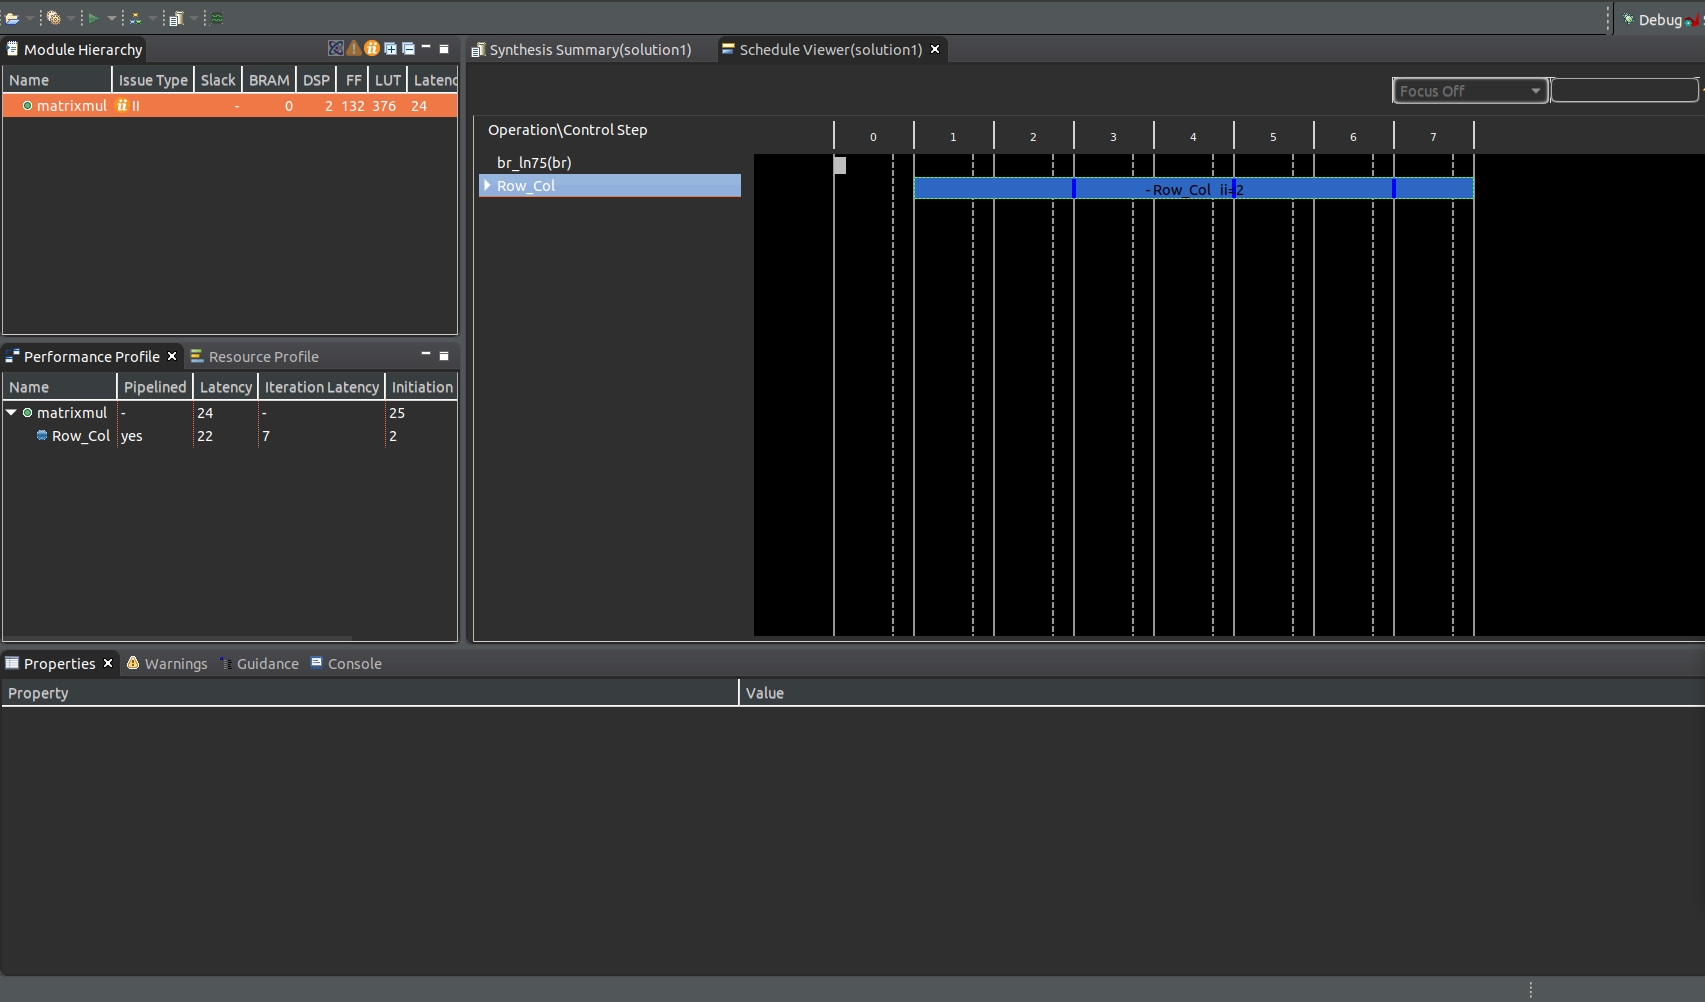This screenshot has width=1705, height=1002.
Task: Click the warning filter icon in Module Hierarchy
Action: point(353,48)
